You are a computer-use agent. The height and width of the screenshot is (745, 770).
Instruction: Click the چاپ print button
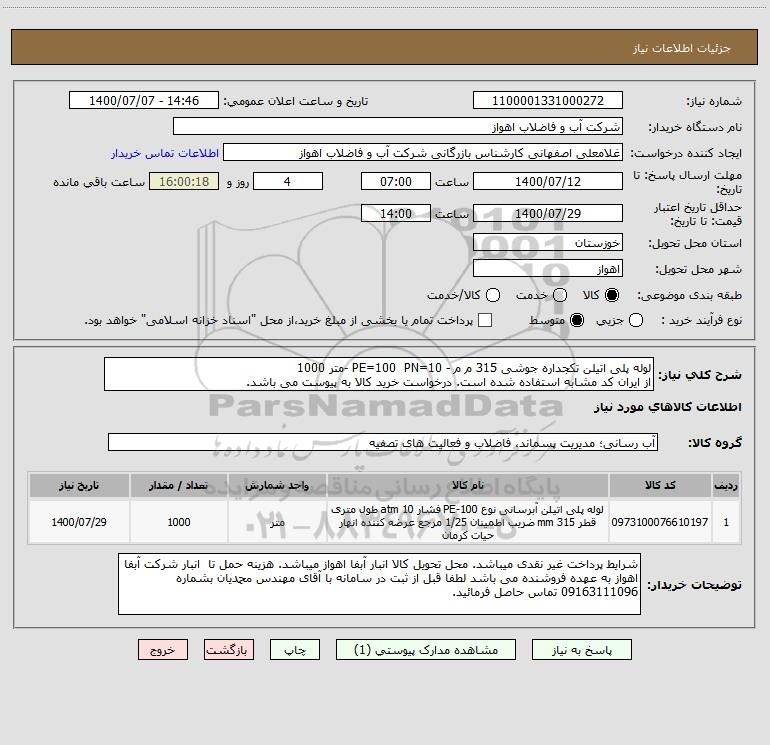click(295, 650)
